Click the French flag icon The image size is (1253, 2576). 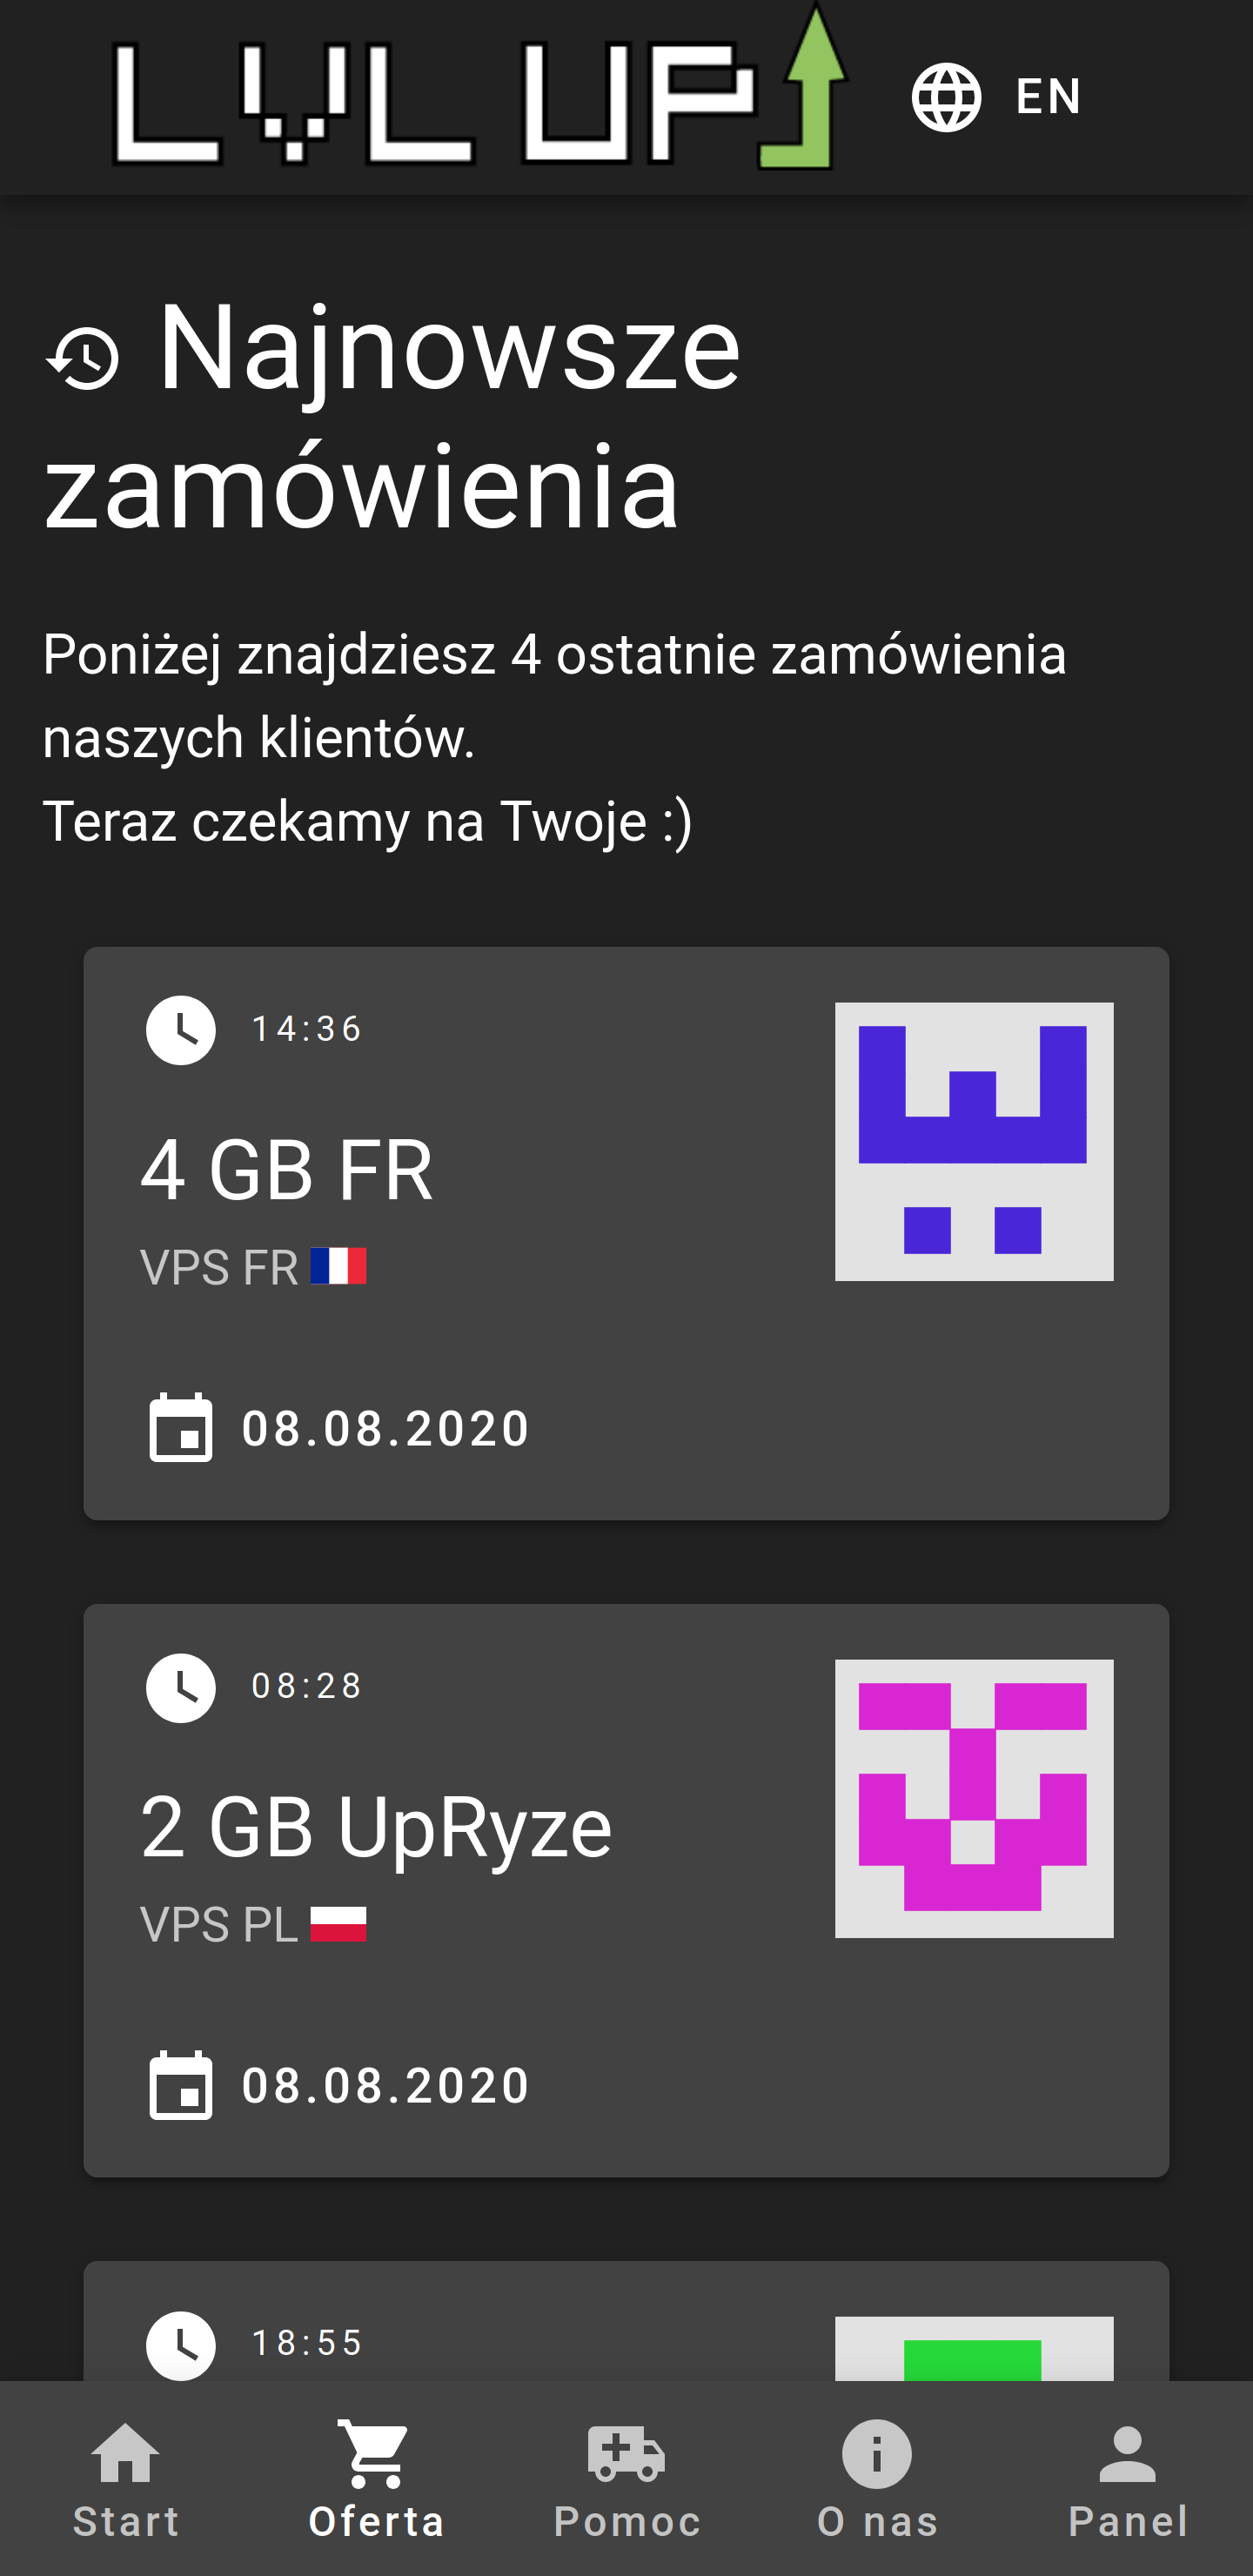tap(338, 1266)
